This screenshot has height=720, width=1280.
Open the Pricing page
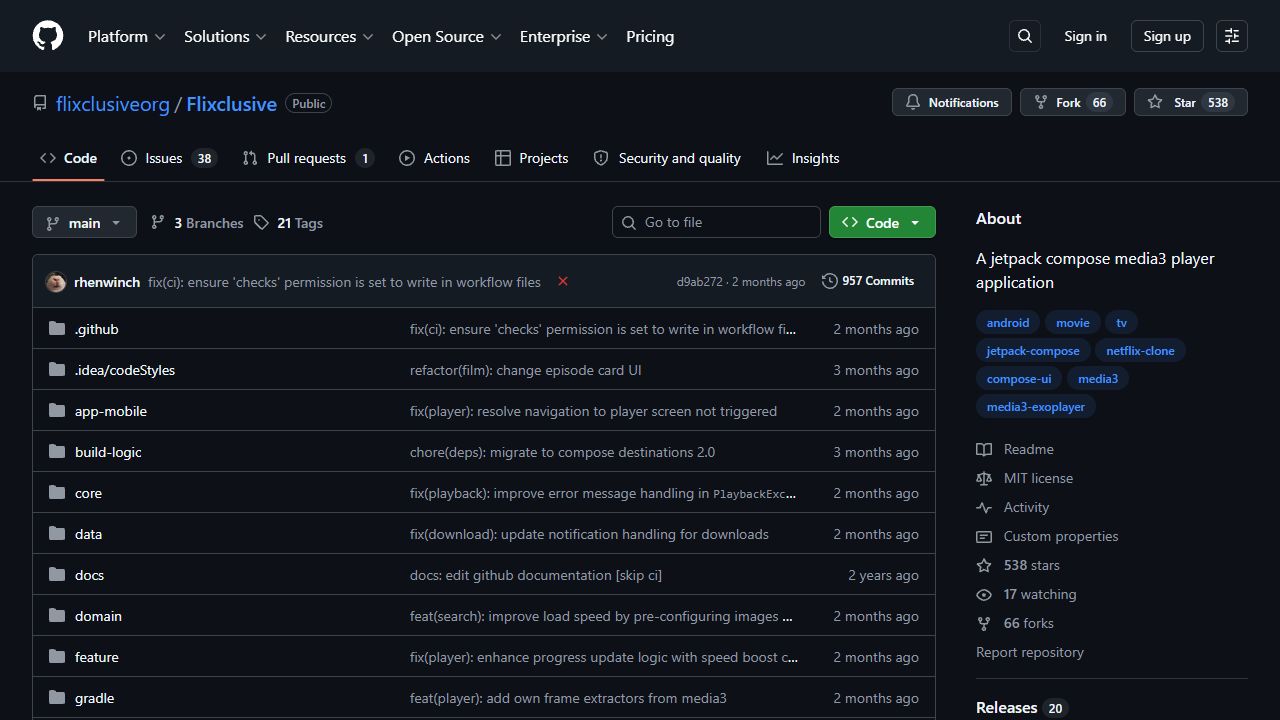(650, 36)
